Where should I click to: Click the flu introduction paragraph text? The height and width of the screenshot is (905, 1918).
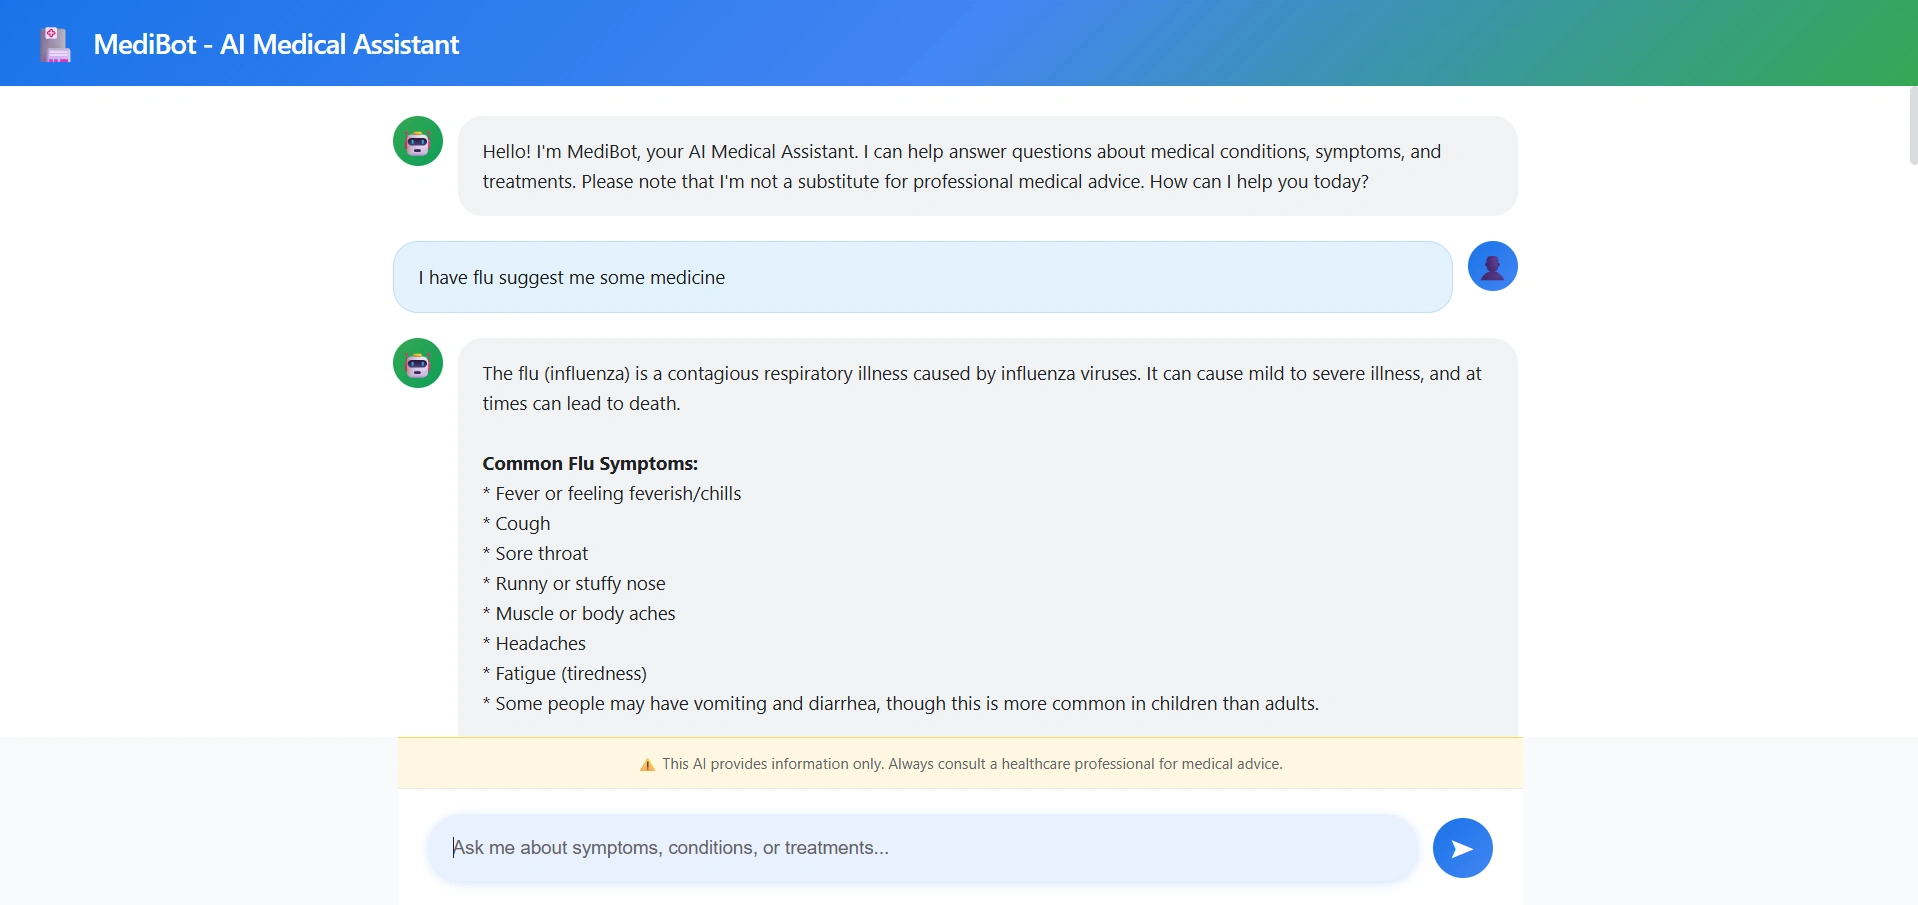coord(981,388)
